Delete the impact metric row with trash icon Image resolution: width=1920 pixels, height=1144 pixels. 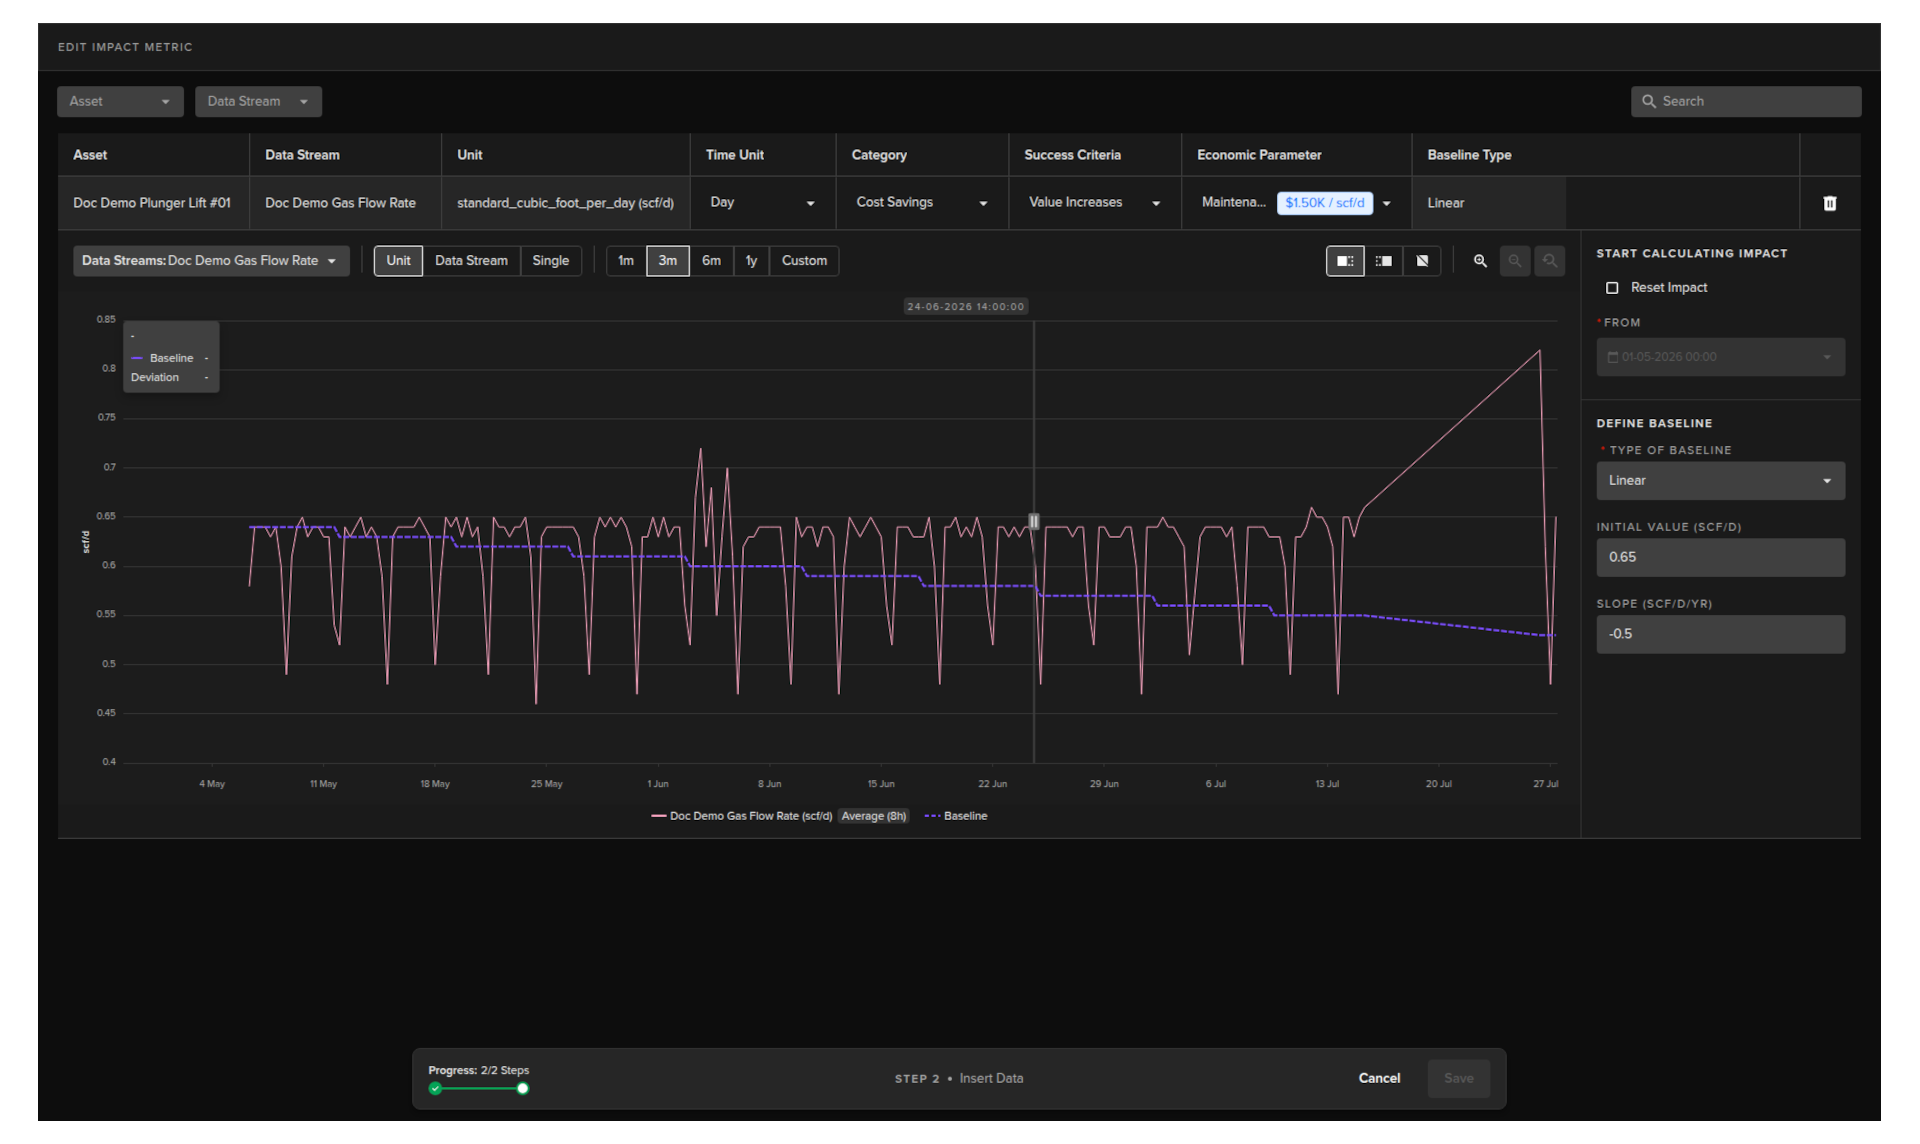tap(1829, 203)
